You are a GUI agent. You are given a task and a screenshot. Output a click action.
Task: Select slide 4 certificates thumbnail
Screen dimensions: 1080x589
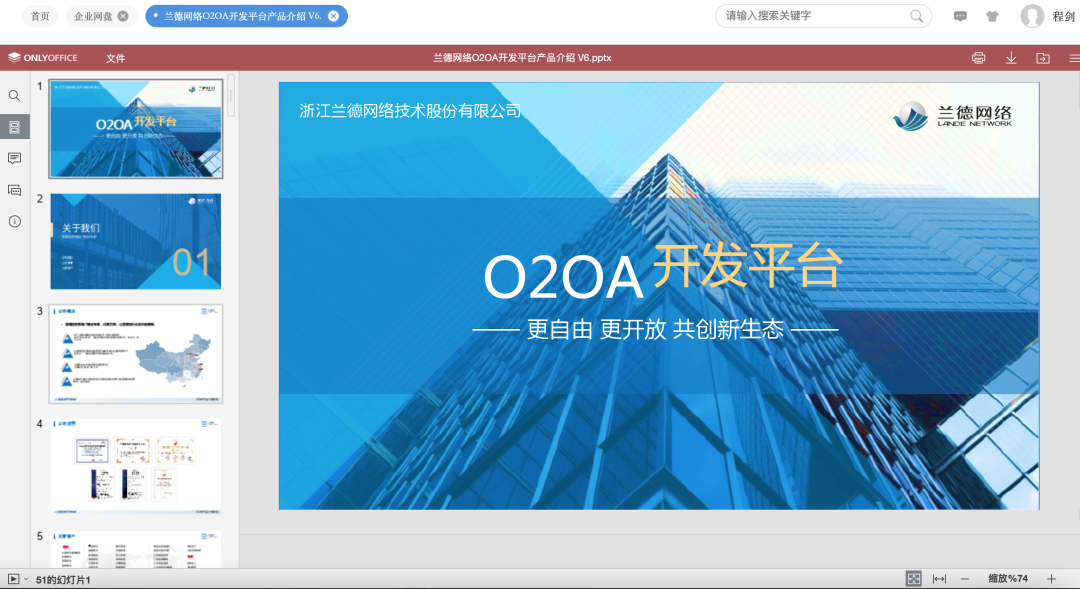pyautogui.click(x=136, y=466)
